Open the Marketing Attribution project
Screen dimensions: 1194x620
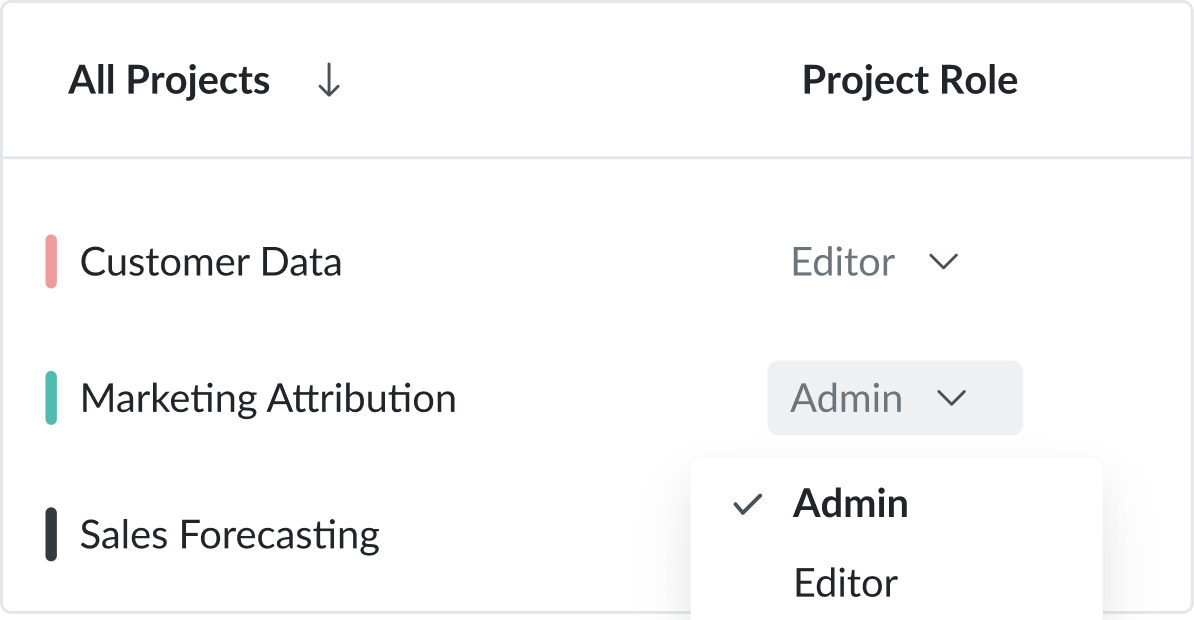click(x=268, y=398)
